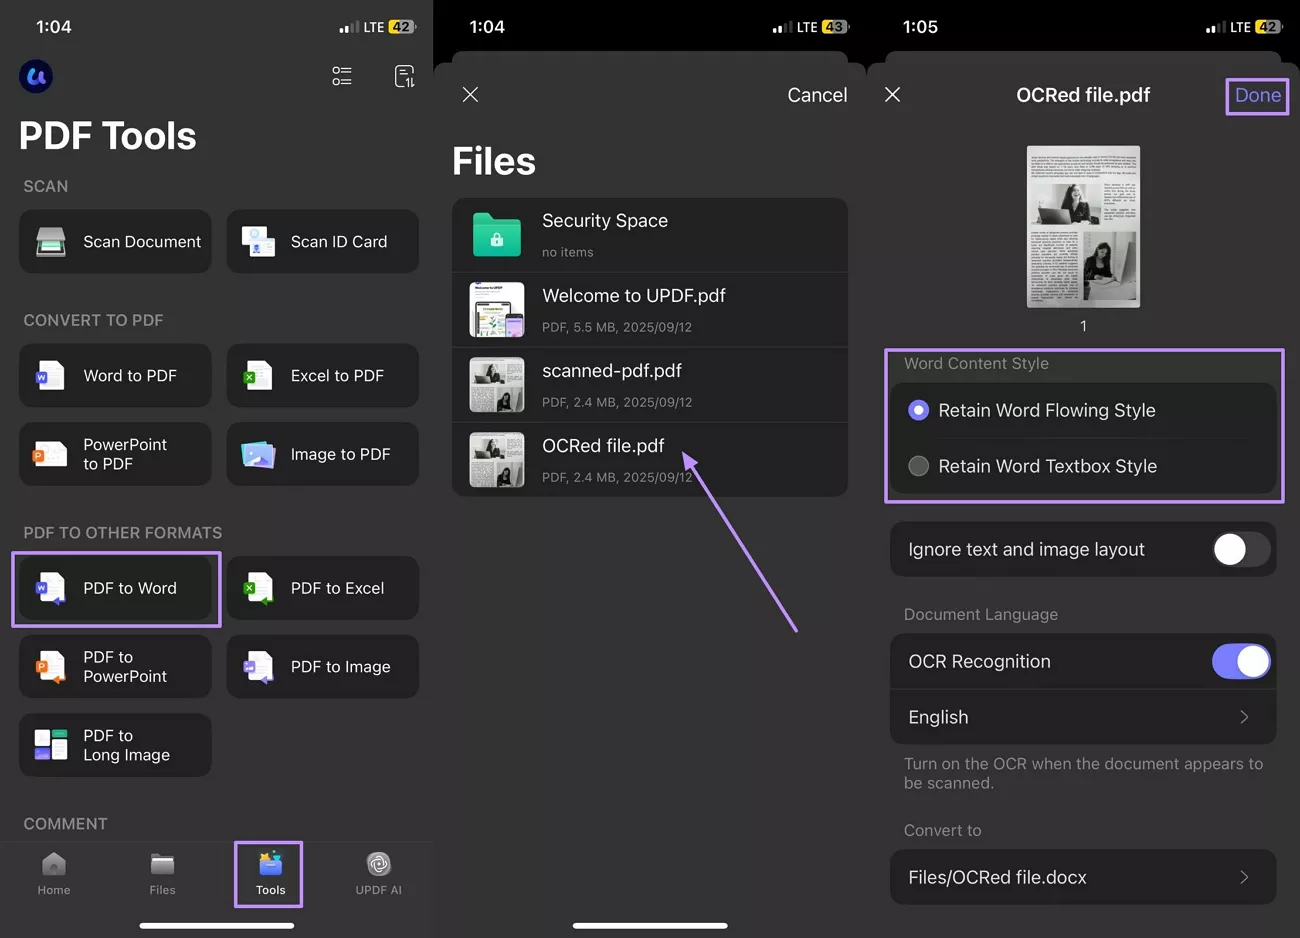Image resolution: width=1300 pixels, height=938 pixels.
Task: Select Retain Word Textbox Style option
Action: point(1083,466)
